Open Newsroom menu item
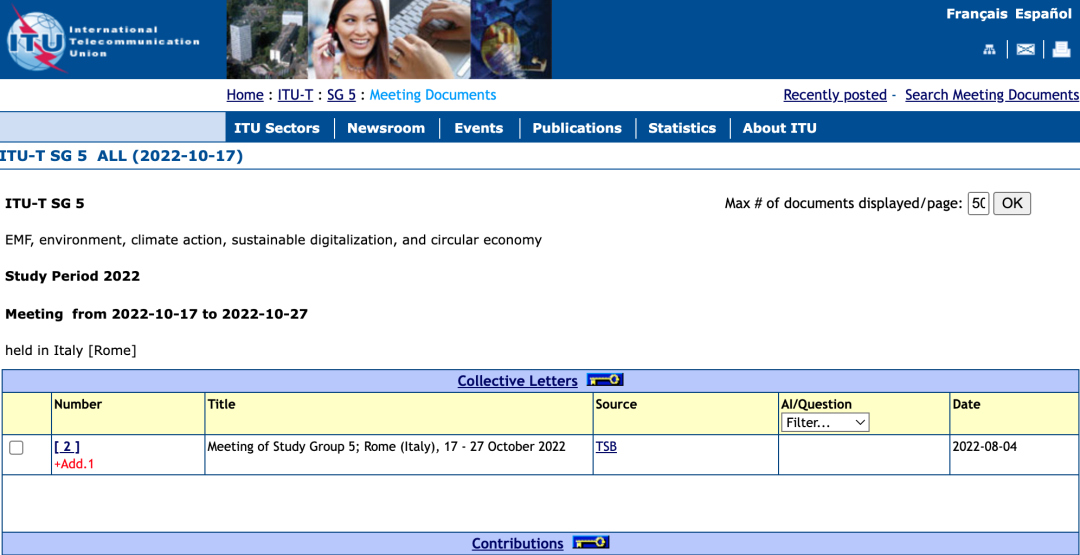The width and height of the screenshot is (1080, 555). click(x=386, y=128)
